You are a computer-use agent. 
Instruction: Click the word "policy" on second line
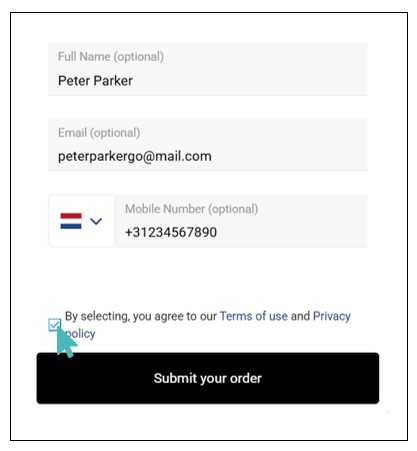coord(80,334)
